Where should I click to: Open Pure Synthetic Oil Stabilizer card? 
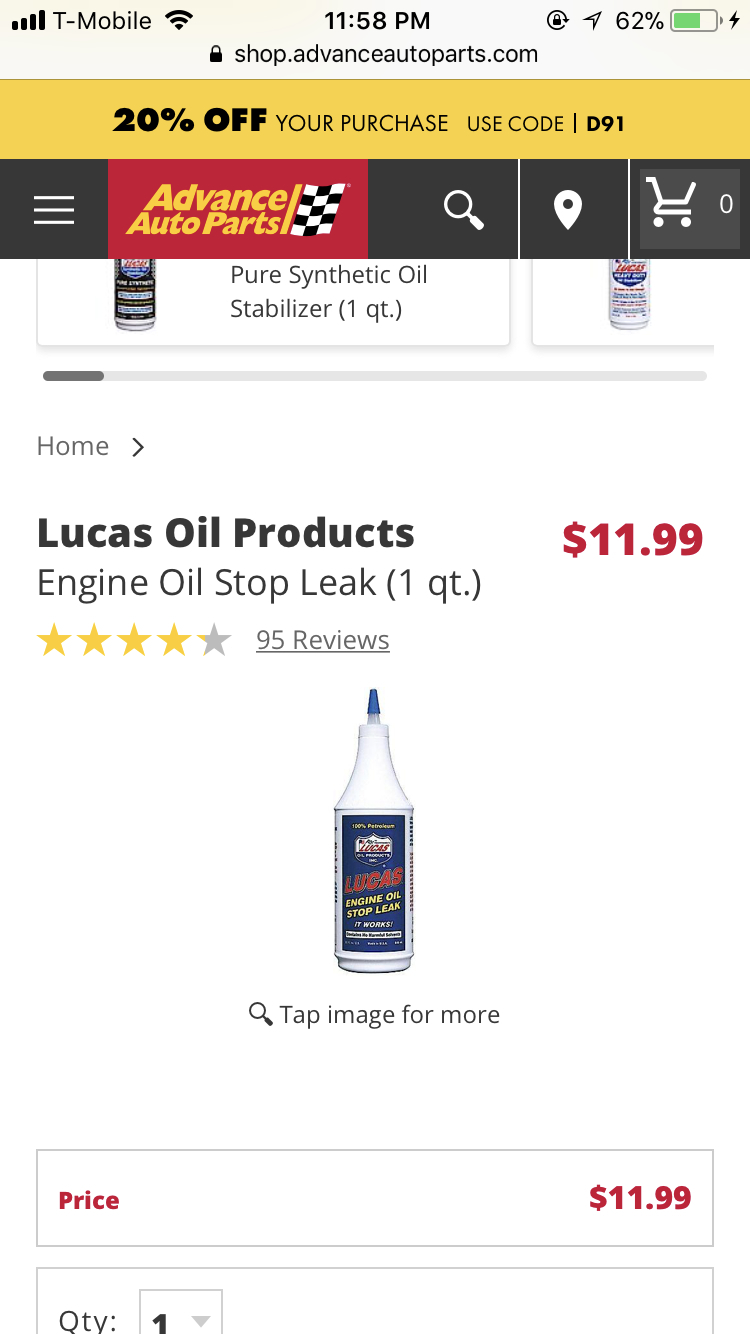328,292
